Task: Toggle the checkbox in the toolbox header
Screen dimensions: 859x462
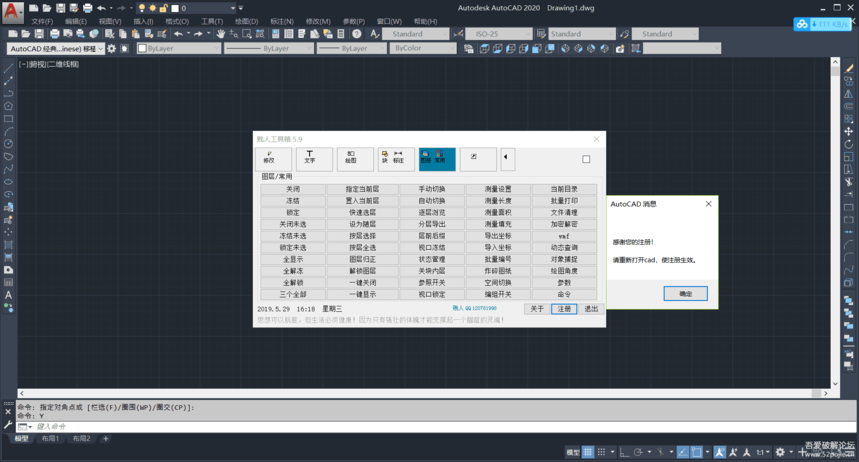Action: tap(586, 159)
